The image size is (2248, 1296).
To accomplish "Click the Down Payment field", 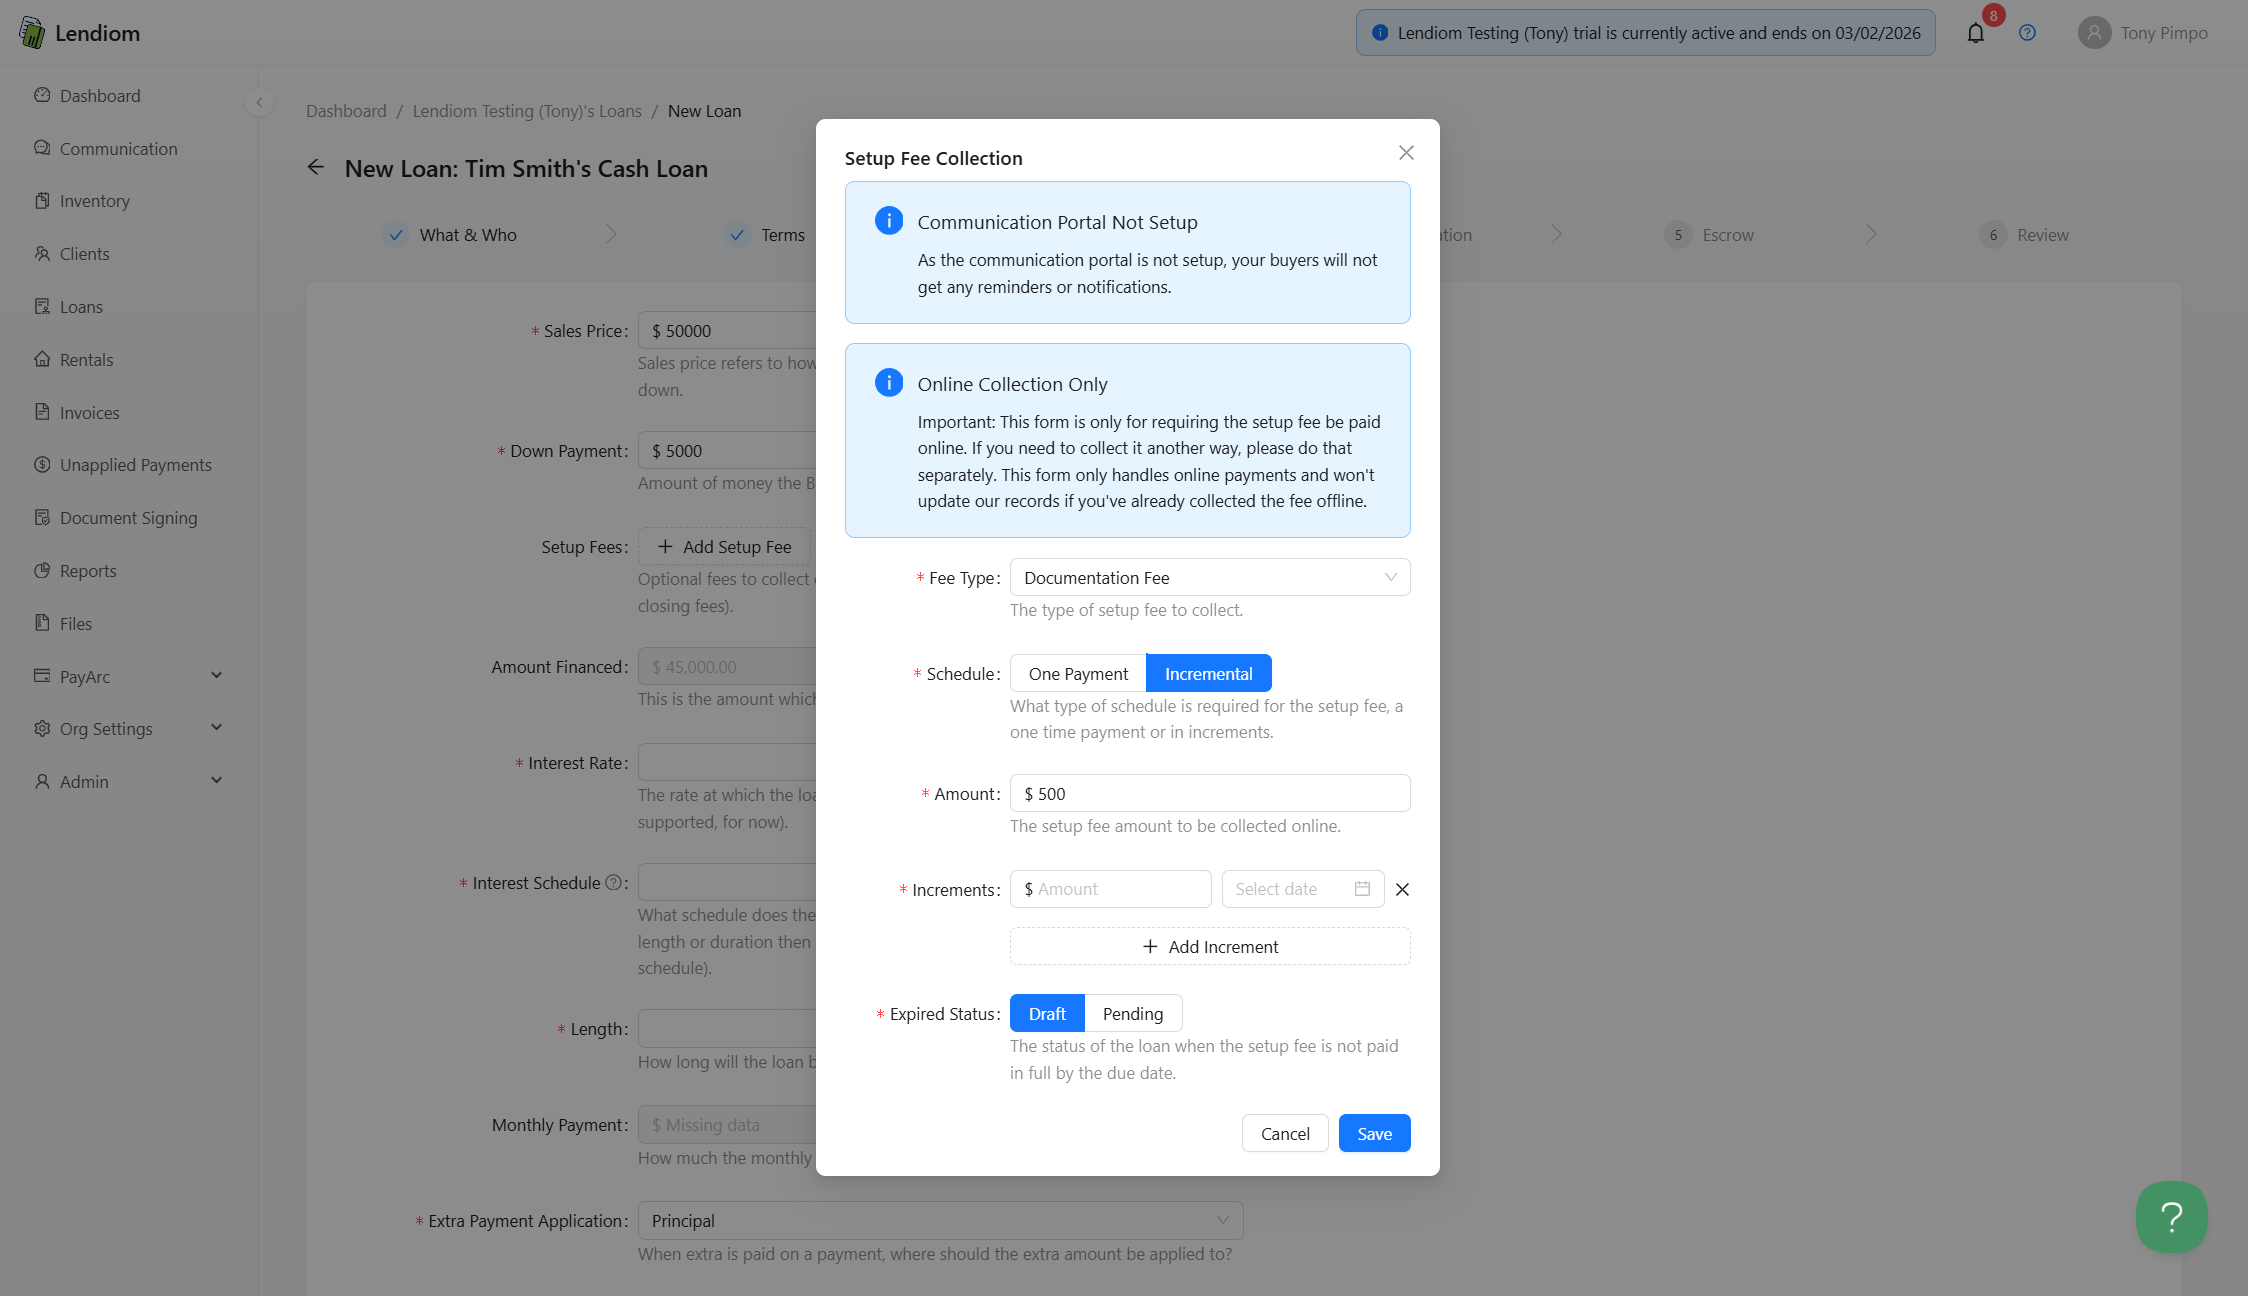I will point(728,451).
